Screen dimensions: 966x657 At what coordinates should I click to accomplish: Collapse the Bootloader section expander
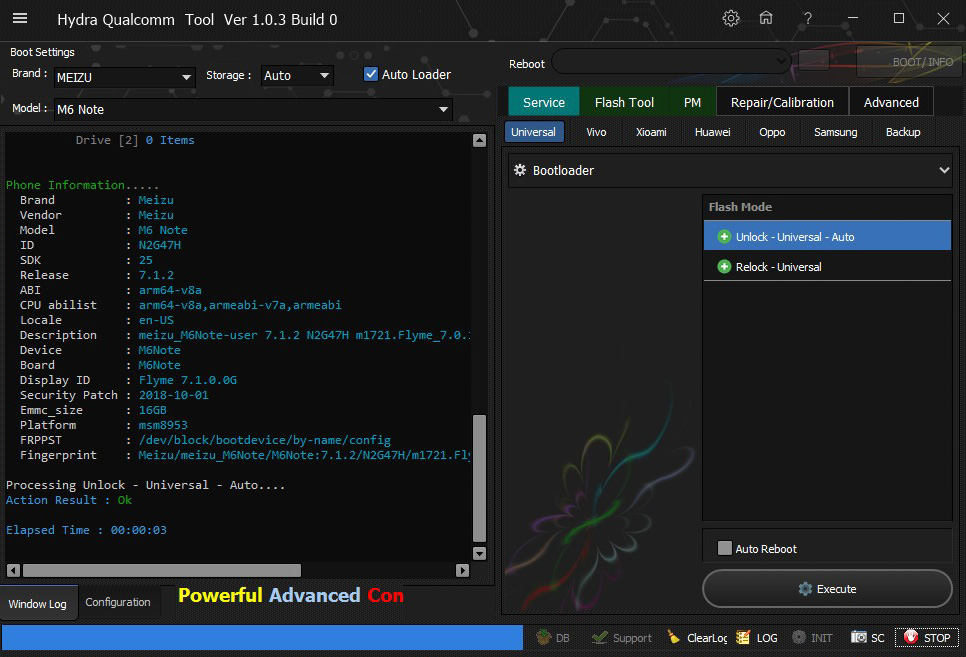pyautogui.click(x=943, y=171)
